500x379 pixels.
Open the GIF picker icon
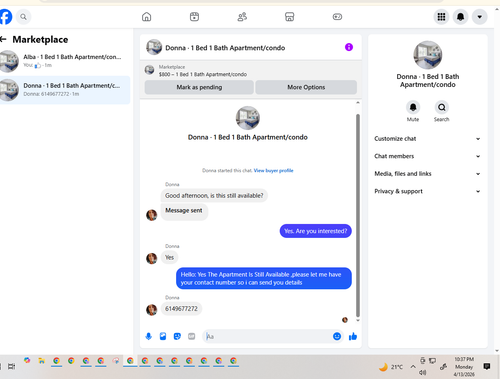(x=191, y=336)
